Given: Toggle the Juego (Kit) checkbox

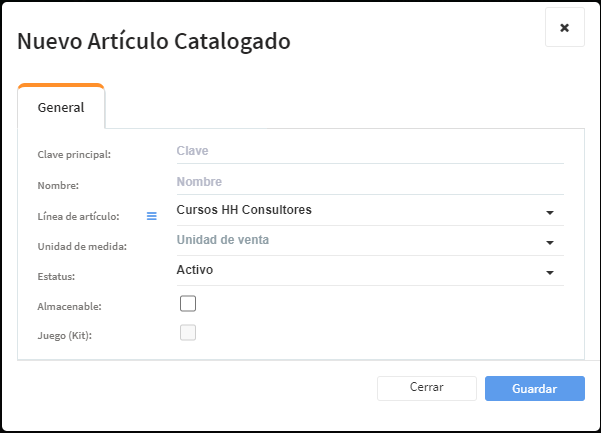Looking at the screenshot, I should click(x=188, y=333).
